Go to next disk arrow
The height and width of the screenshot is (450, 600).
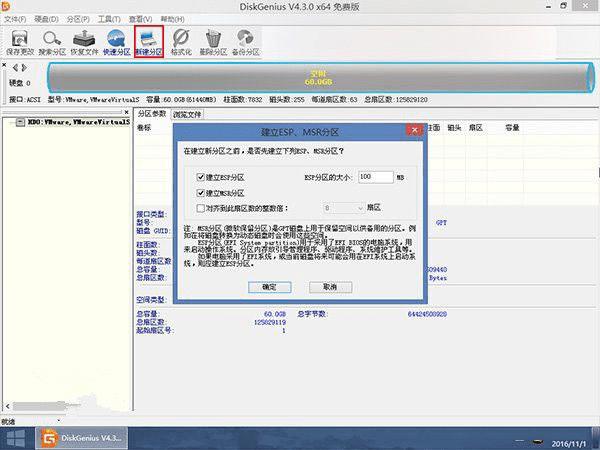tap(24, 68)
